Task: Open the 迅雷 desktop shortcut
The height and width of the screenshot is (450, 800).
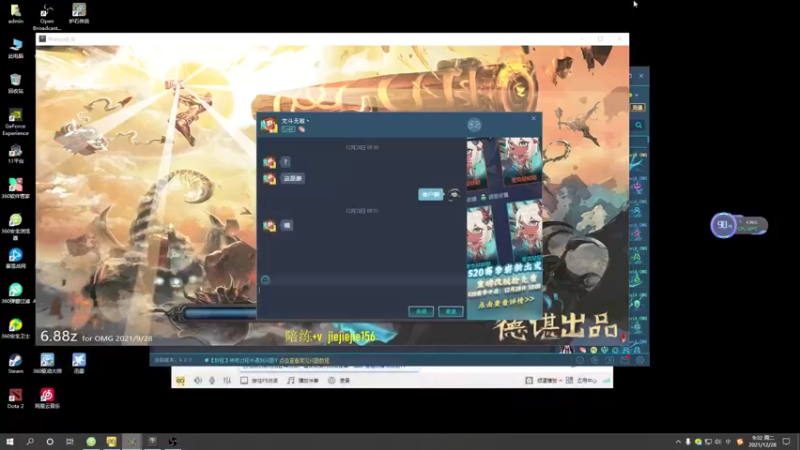Action: coord(79,364)
